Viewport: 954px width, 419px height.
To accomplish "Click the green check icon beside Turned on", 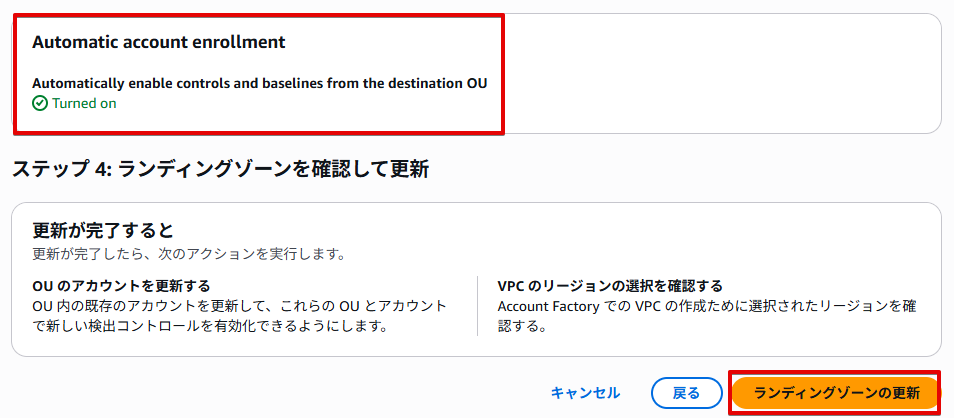I will pos(40,103).
